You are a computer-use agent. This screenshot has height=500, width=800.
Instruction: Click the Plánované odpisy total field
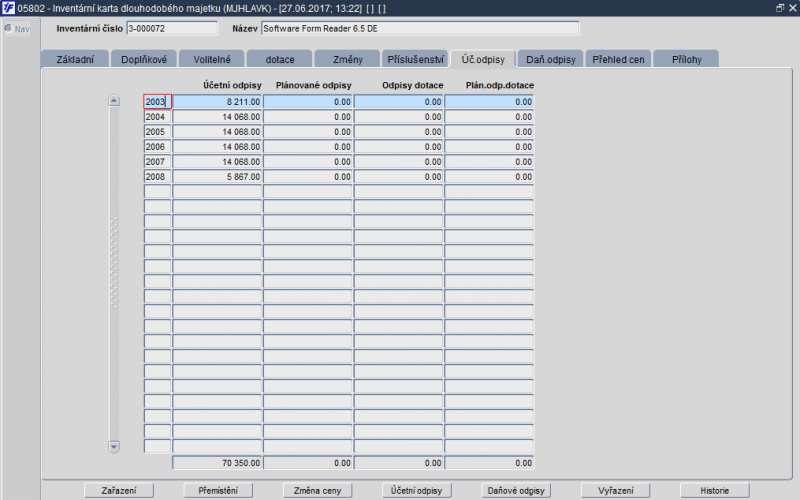(308, 463)
